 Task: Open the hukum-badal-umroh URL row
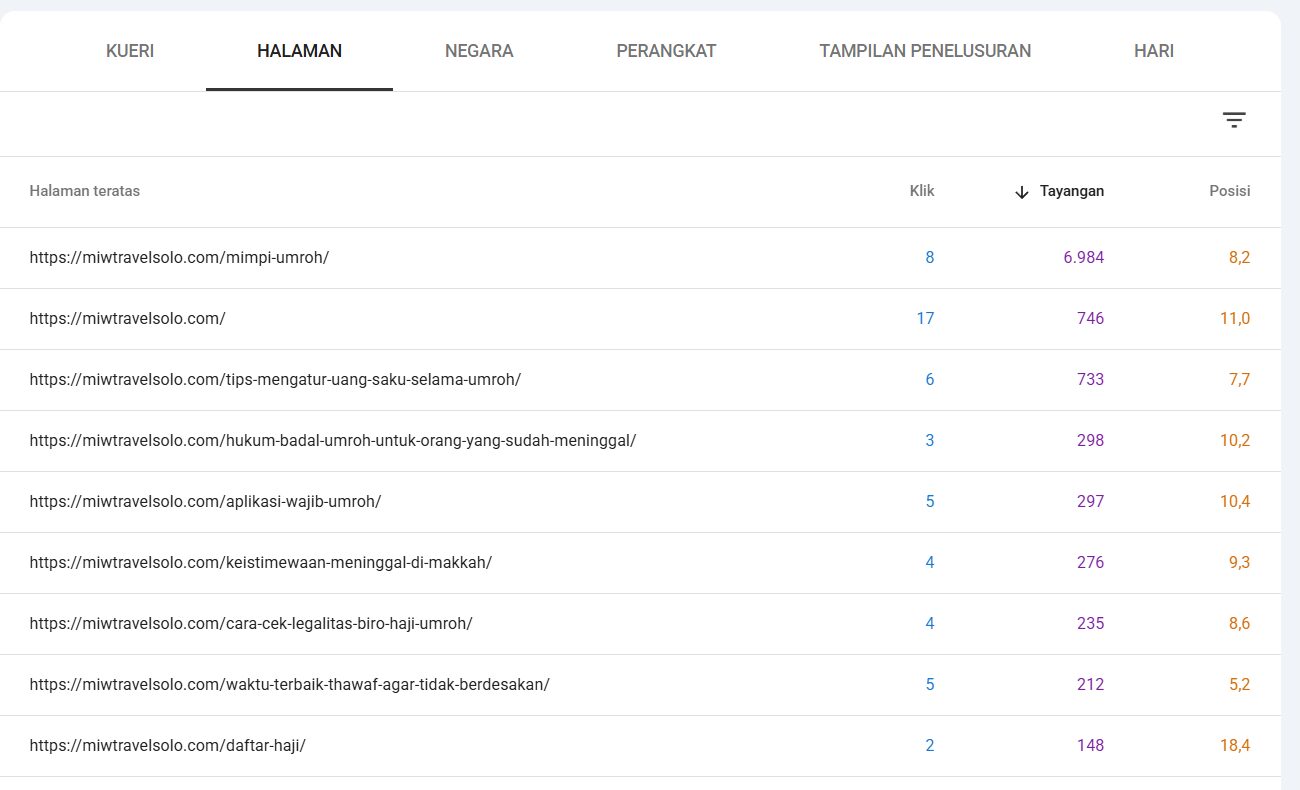pos(640,441)
